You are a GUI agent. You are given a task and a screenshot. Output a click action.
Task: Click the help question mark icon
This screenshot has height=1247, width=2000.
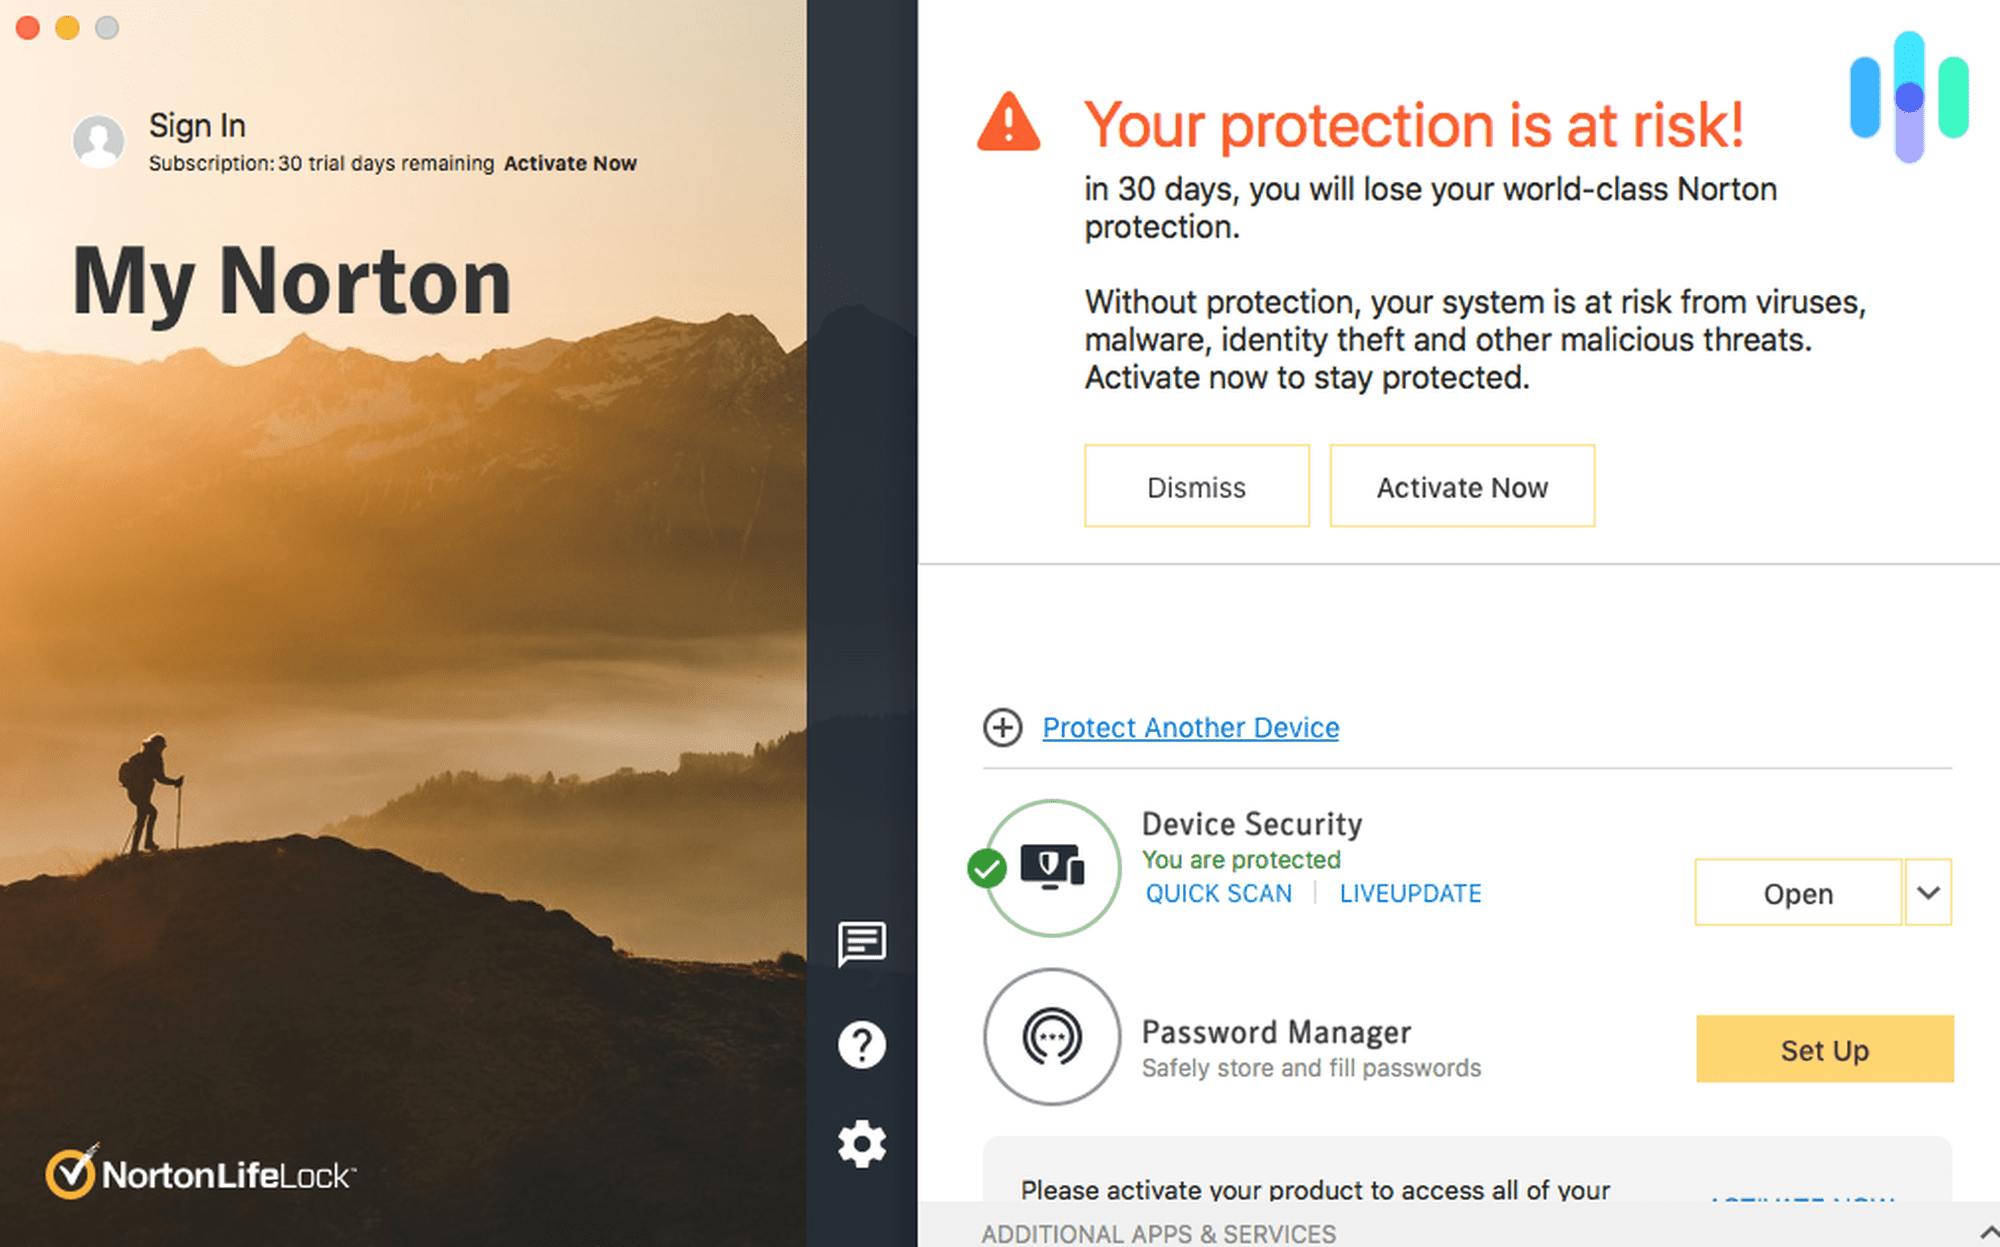(865, 1040)
